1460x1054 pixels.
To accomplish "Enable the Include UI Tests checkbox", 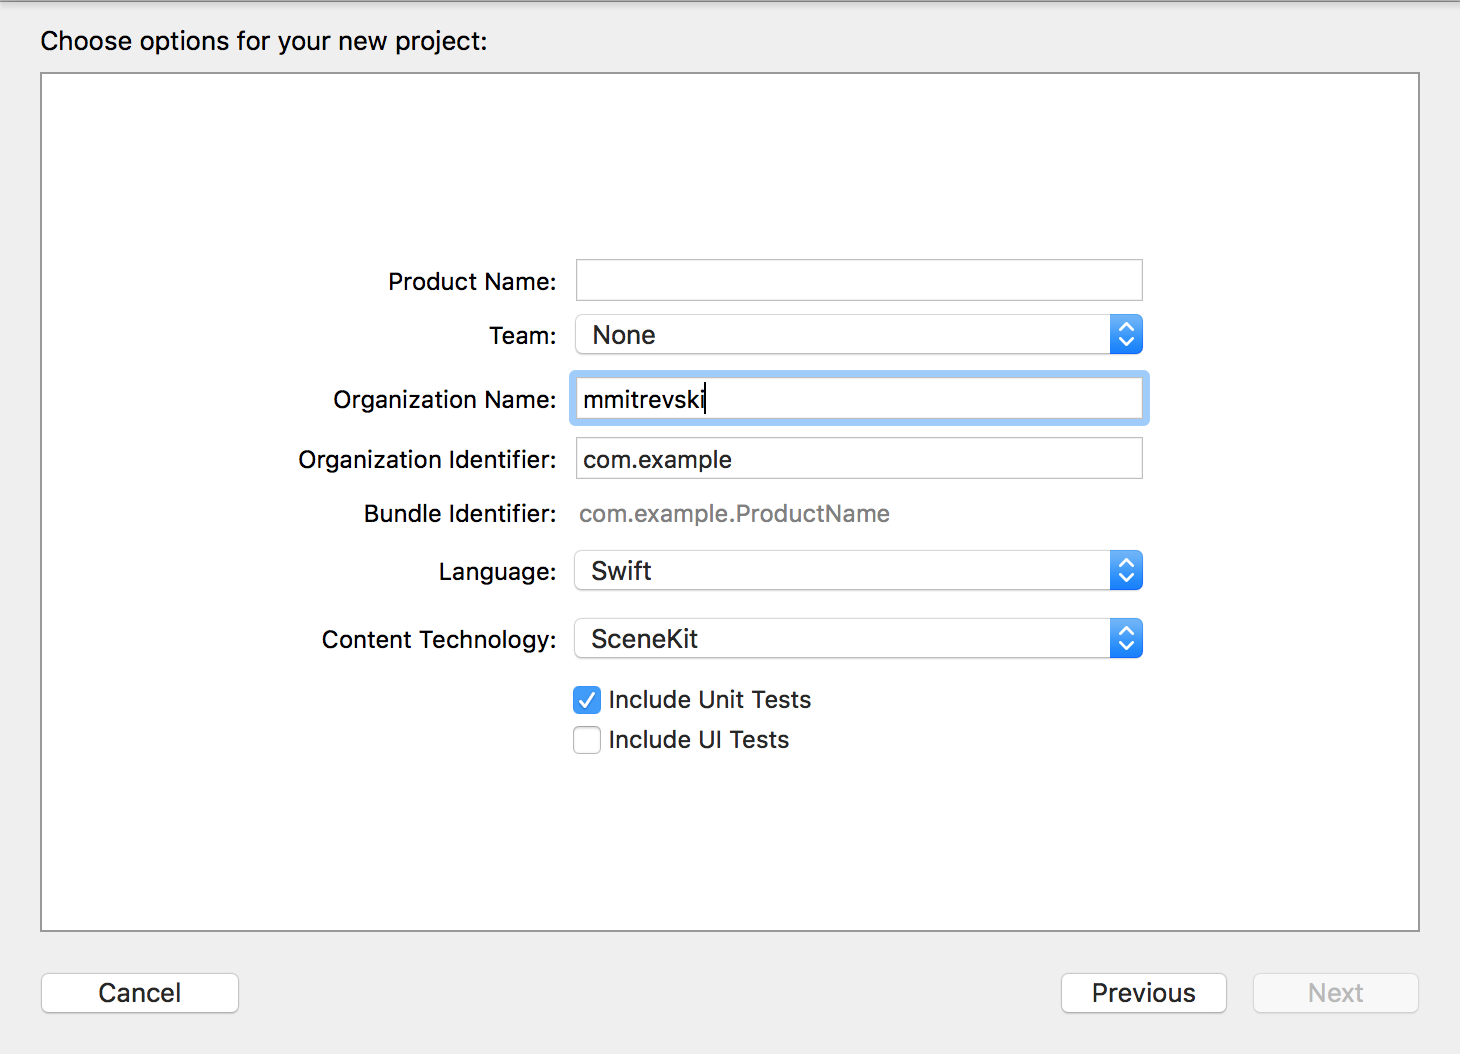I will click(587, 740).
